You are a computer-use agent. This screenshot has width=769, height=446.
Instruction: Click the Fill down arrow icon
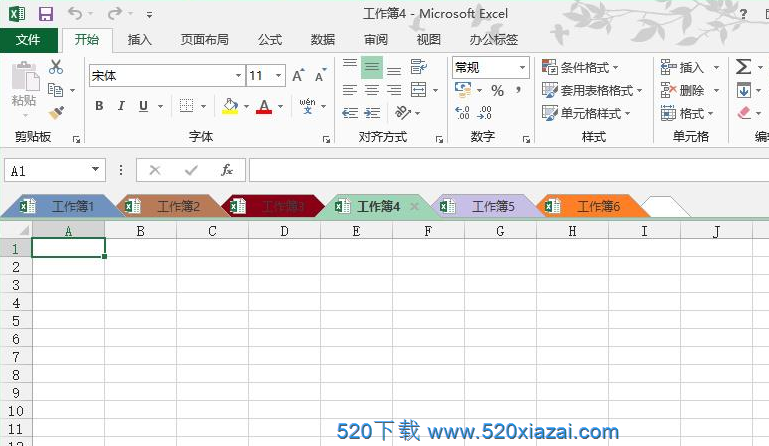point(743,90)
